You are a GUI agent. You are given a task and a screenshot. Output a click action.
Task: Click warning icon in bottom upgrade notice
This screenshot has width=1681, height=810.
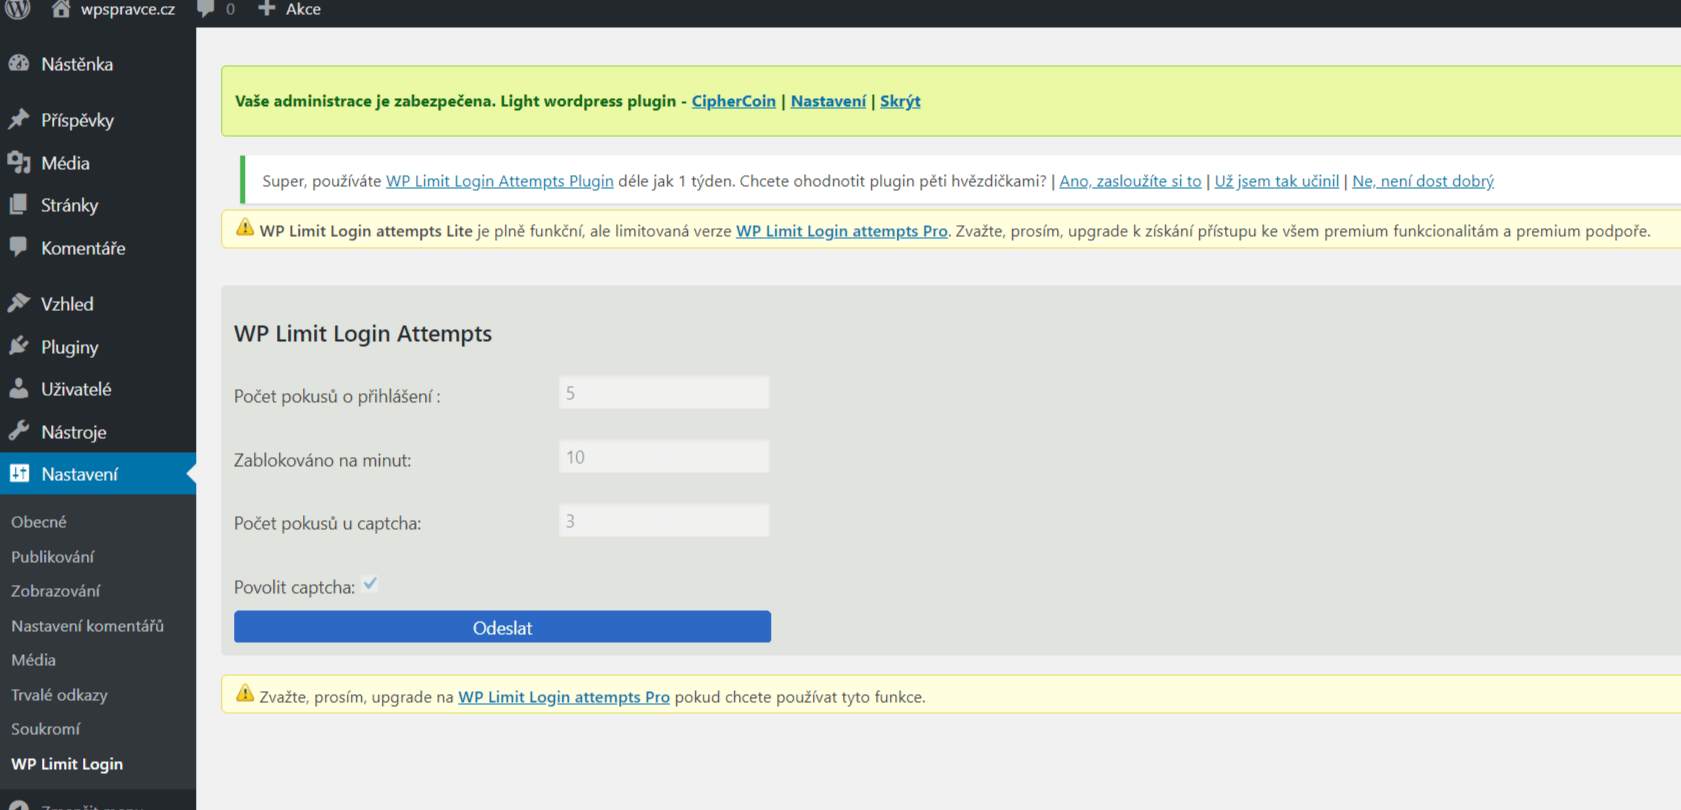[245, 694]
